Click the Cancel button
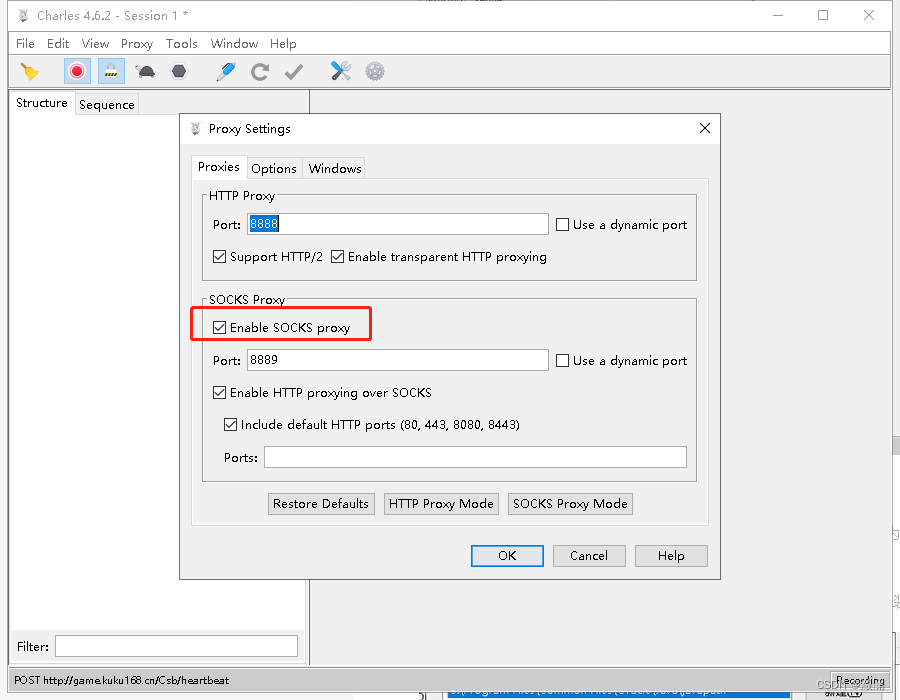 coord(589,556)
